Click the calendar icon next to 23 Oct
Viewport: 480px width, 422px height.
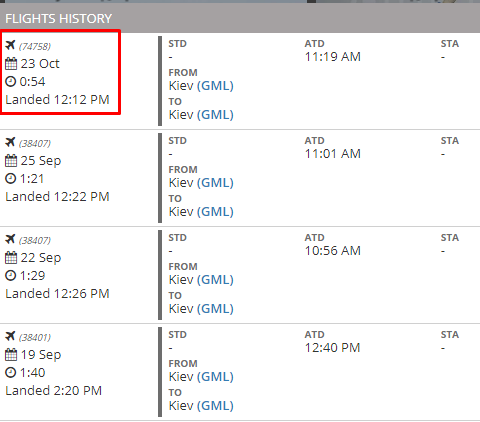[11, 63]
